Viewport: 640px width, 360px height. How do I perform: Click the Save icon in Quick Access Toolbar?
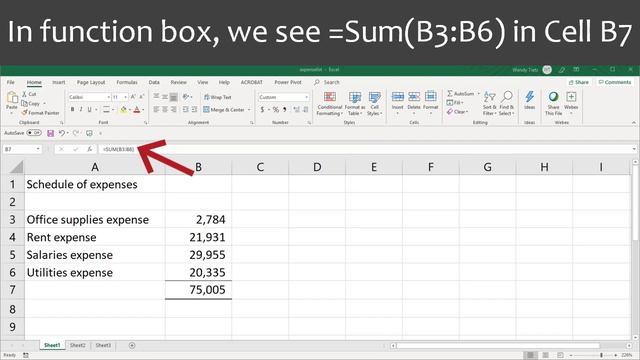[x=51, y=133]
